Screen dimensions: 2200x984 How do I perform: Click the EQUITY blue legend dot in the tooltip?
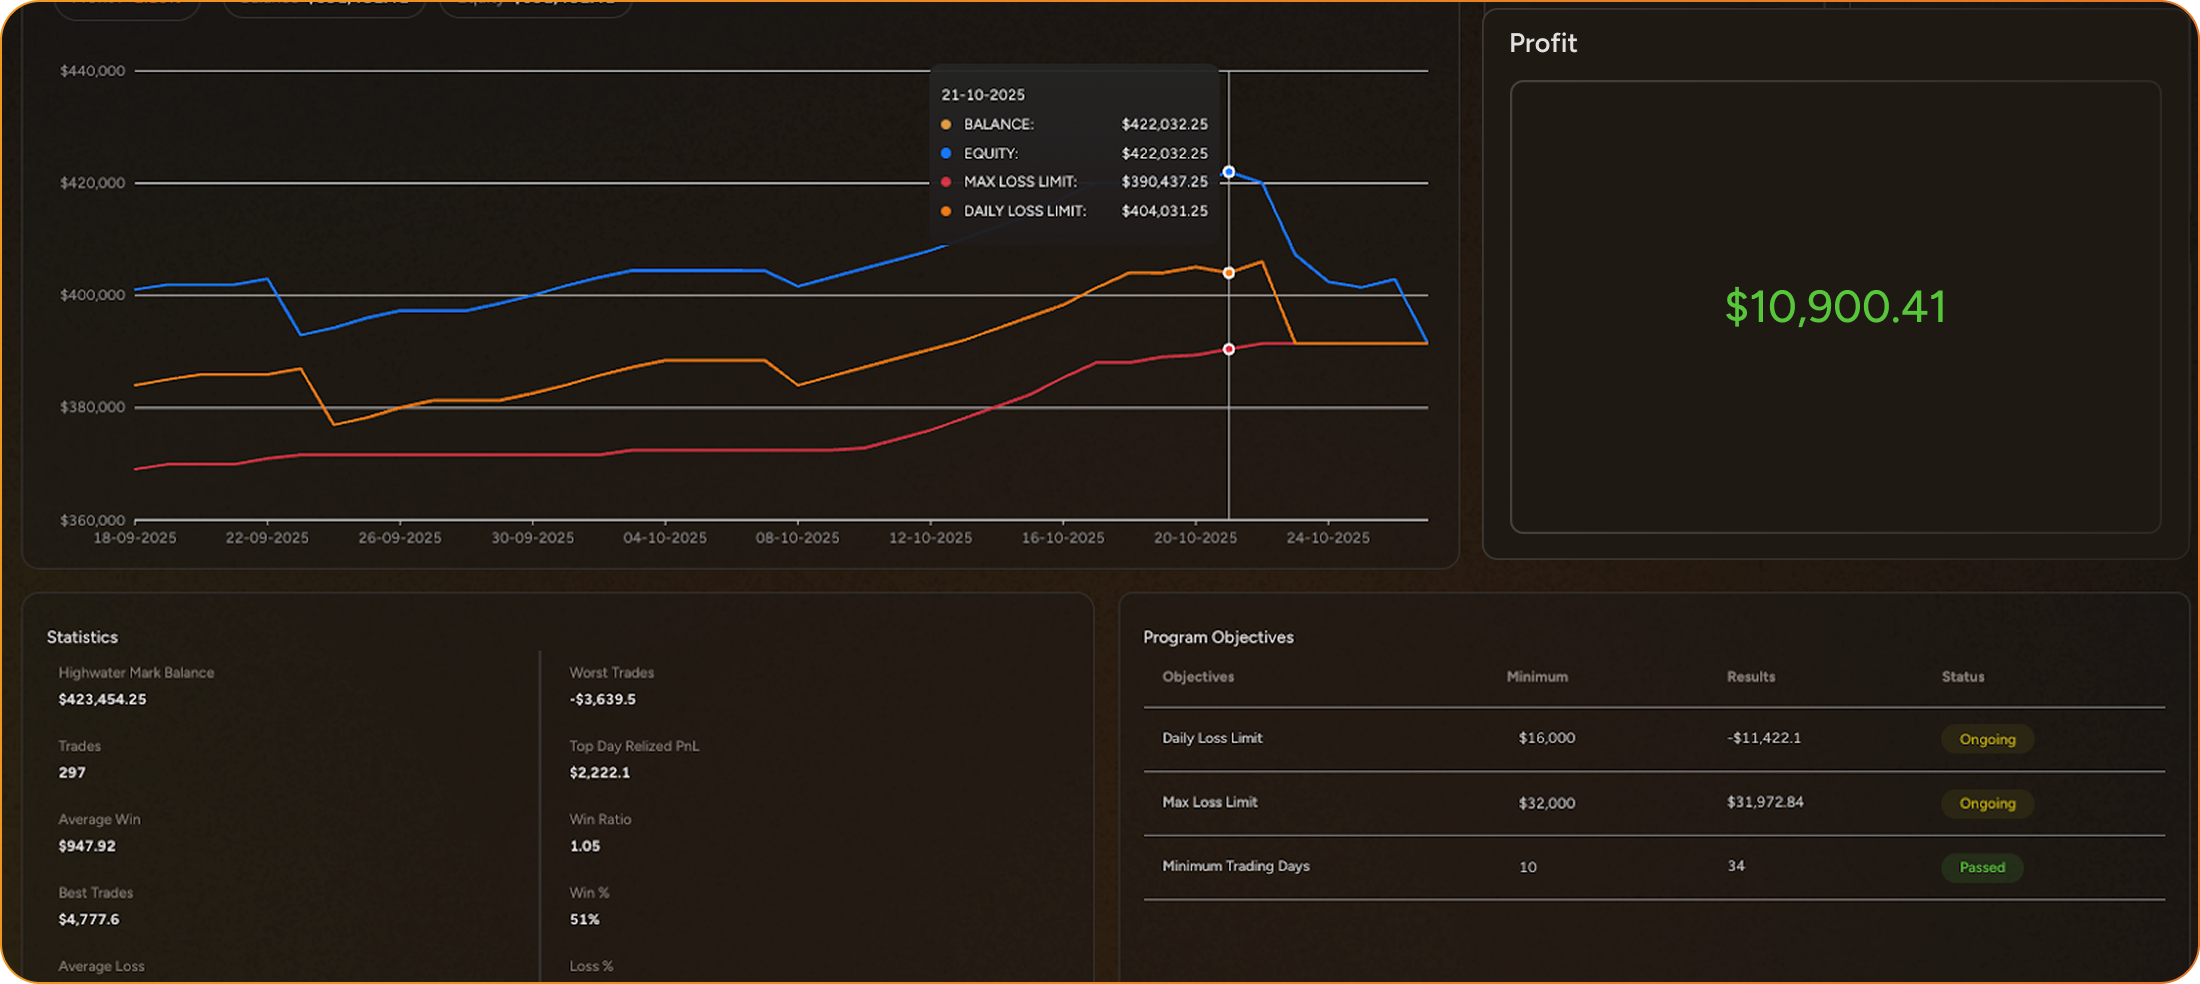(x=946, y=154)
